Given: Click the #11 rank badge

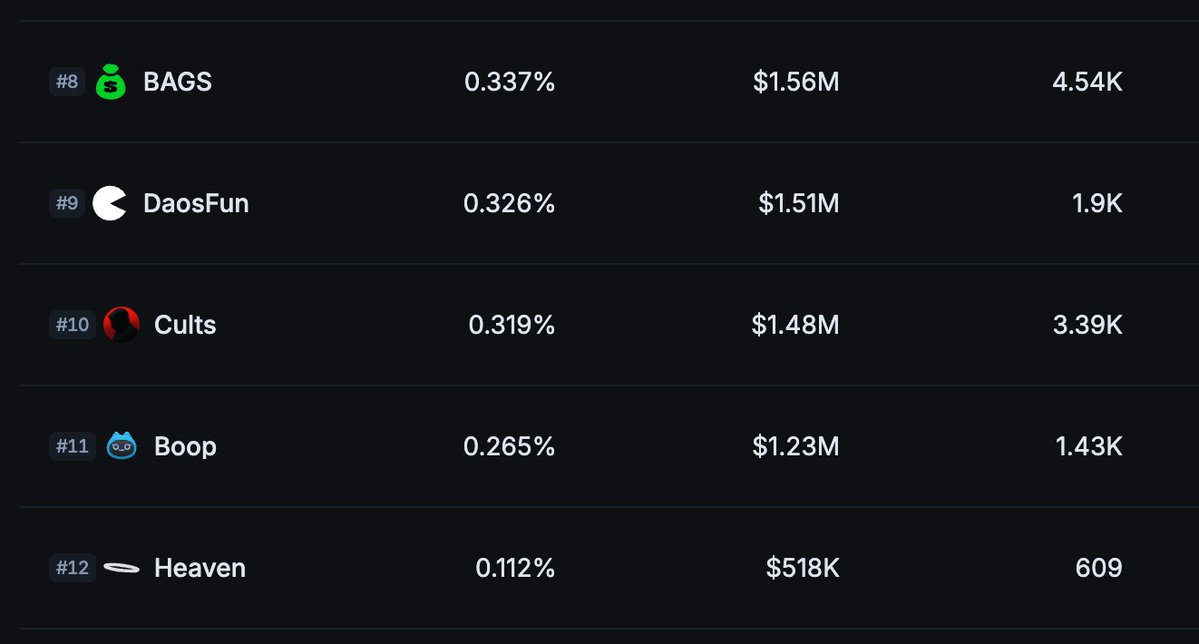Looking at the screenshot, I should (x=72, y=446).
